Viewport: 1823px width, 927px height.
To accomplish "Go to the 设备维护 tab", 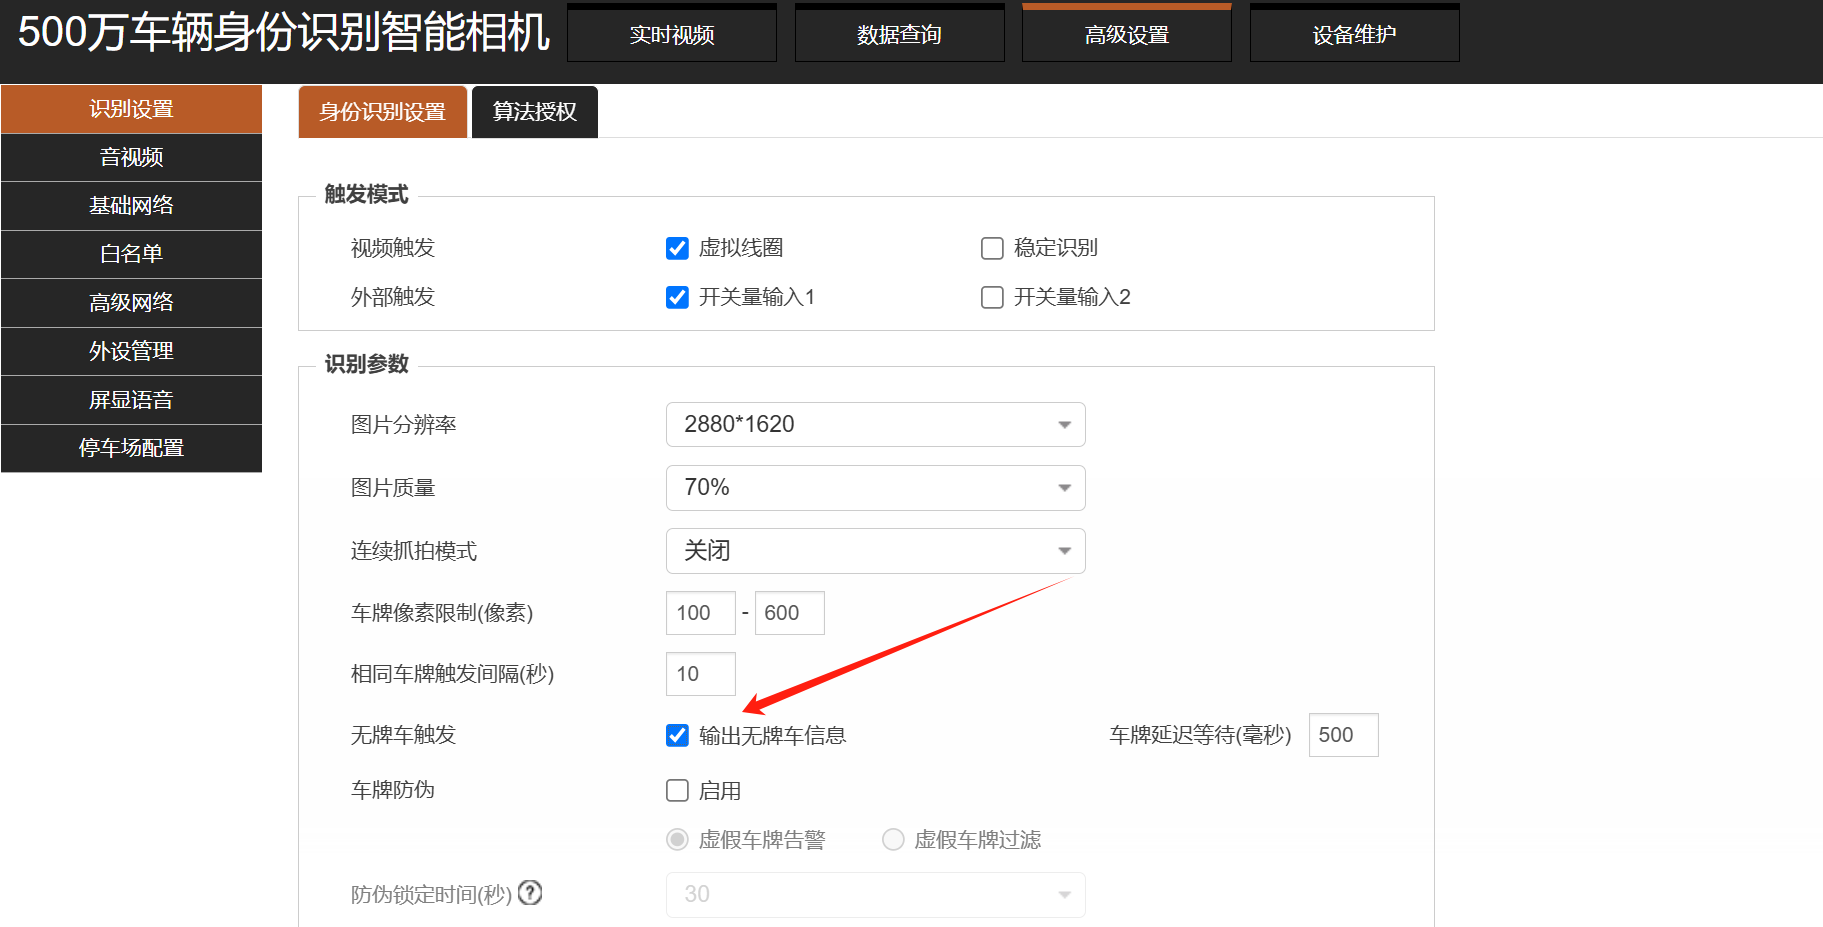I will click(1355, 34).
